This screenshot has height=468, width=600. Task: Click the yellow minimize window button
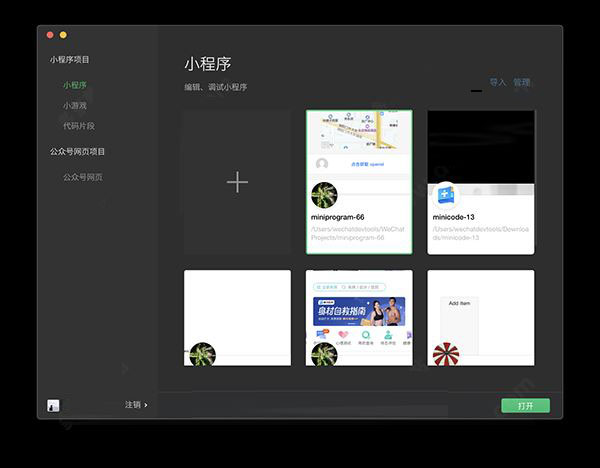coord(64,35)
